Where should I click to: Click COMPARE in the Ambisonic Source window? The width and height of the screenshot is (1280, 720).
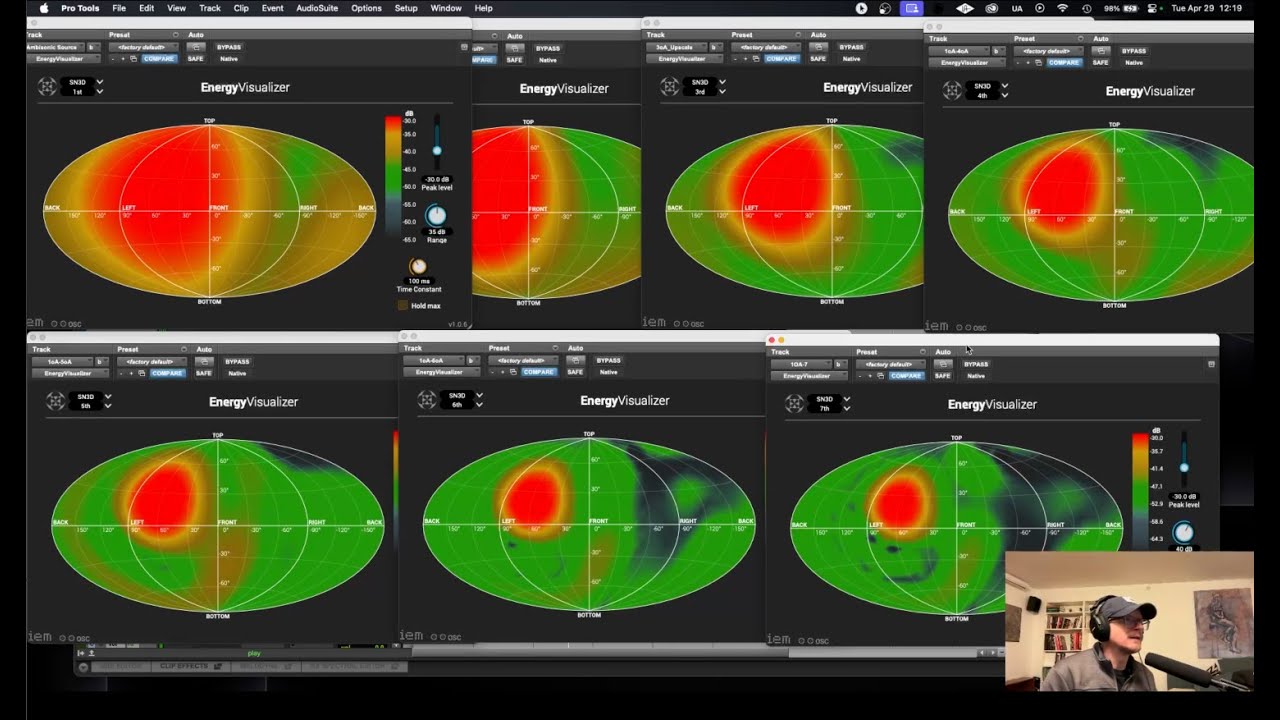click(160, 59)
